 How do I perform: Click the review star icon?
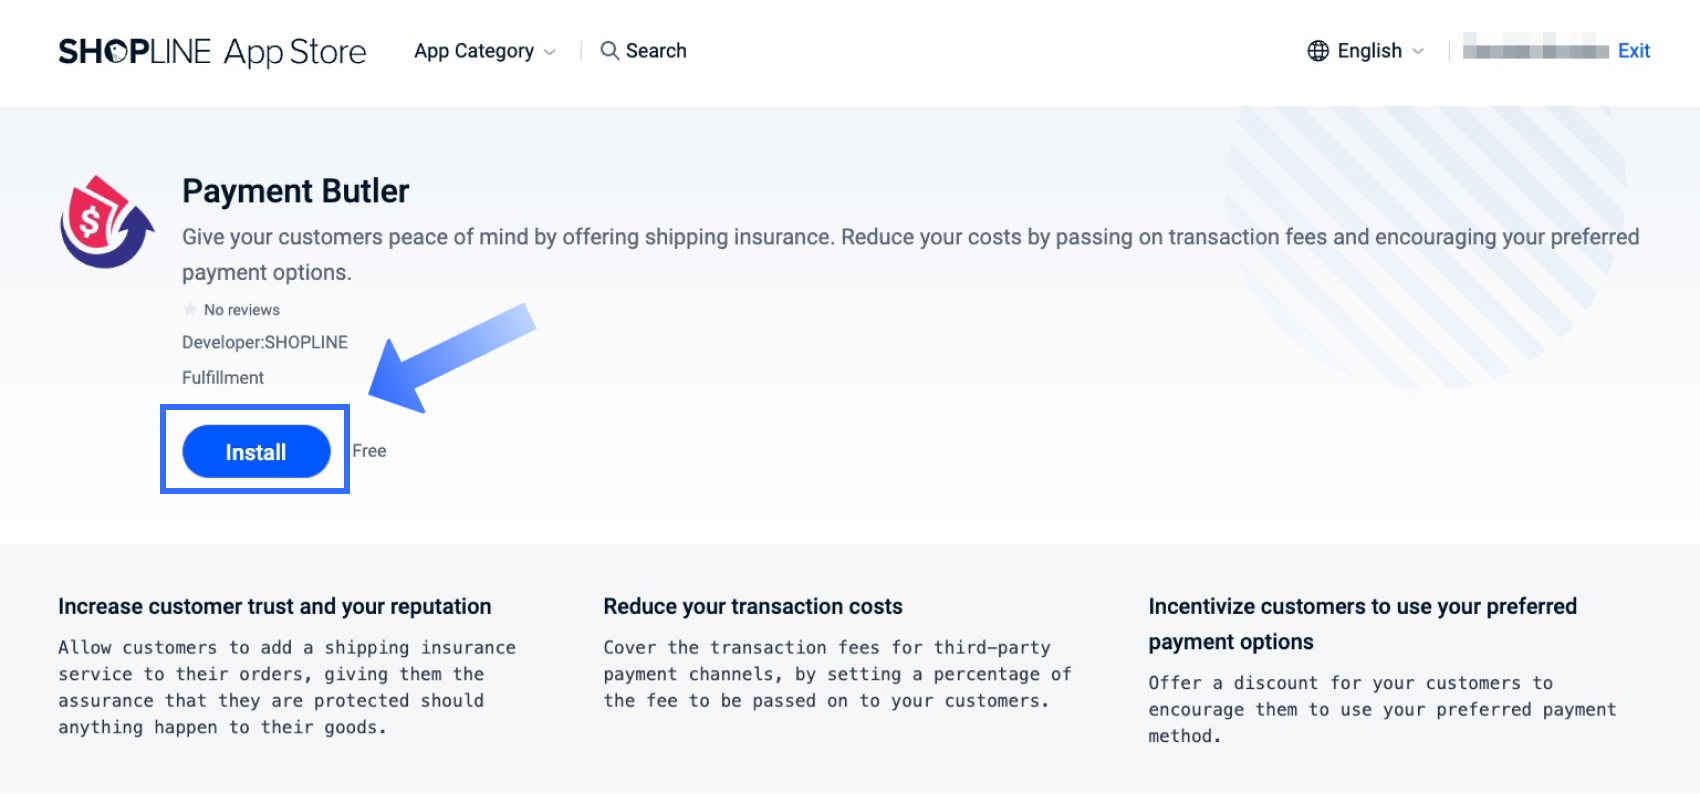click(x=190, y=309)
